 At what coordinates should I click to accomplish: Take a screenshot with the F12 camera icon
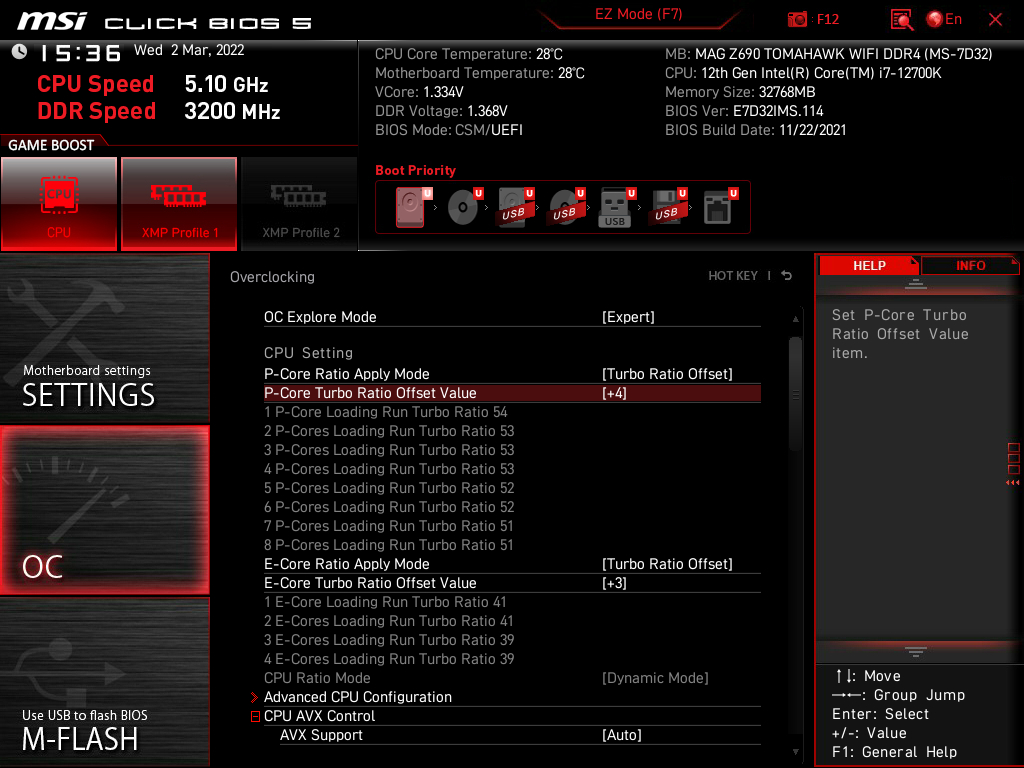pos(797,20)
